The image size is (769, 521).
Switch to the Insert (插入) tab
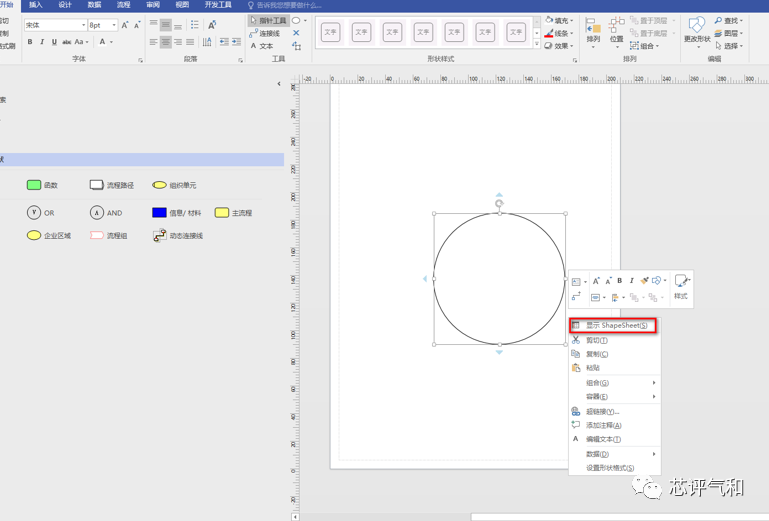click(36, 5)
